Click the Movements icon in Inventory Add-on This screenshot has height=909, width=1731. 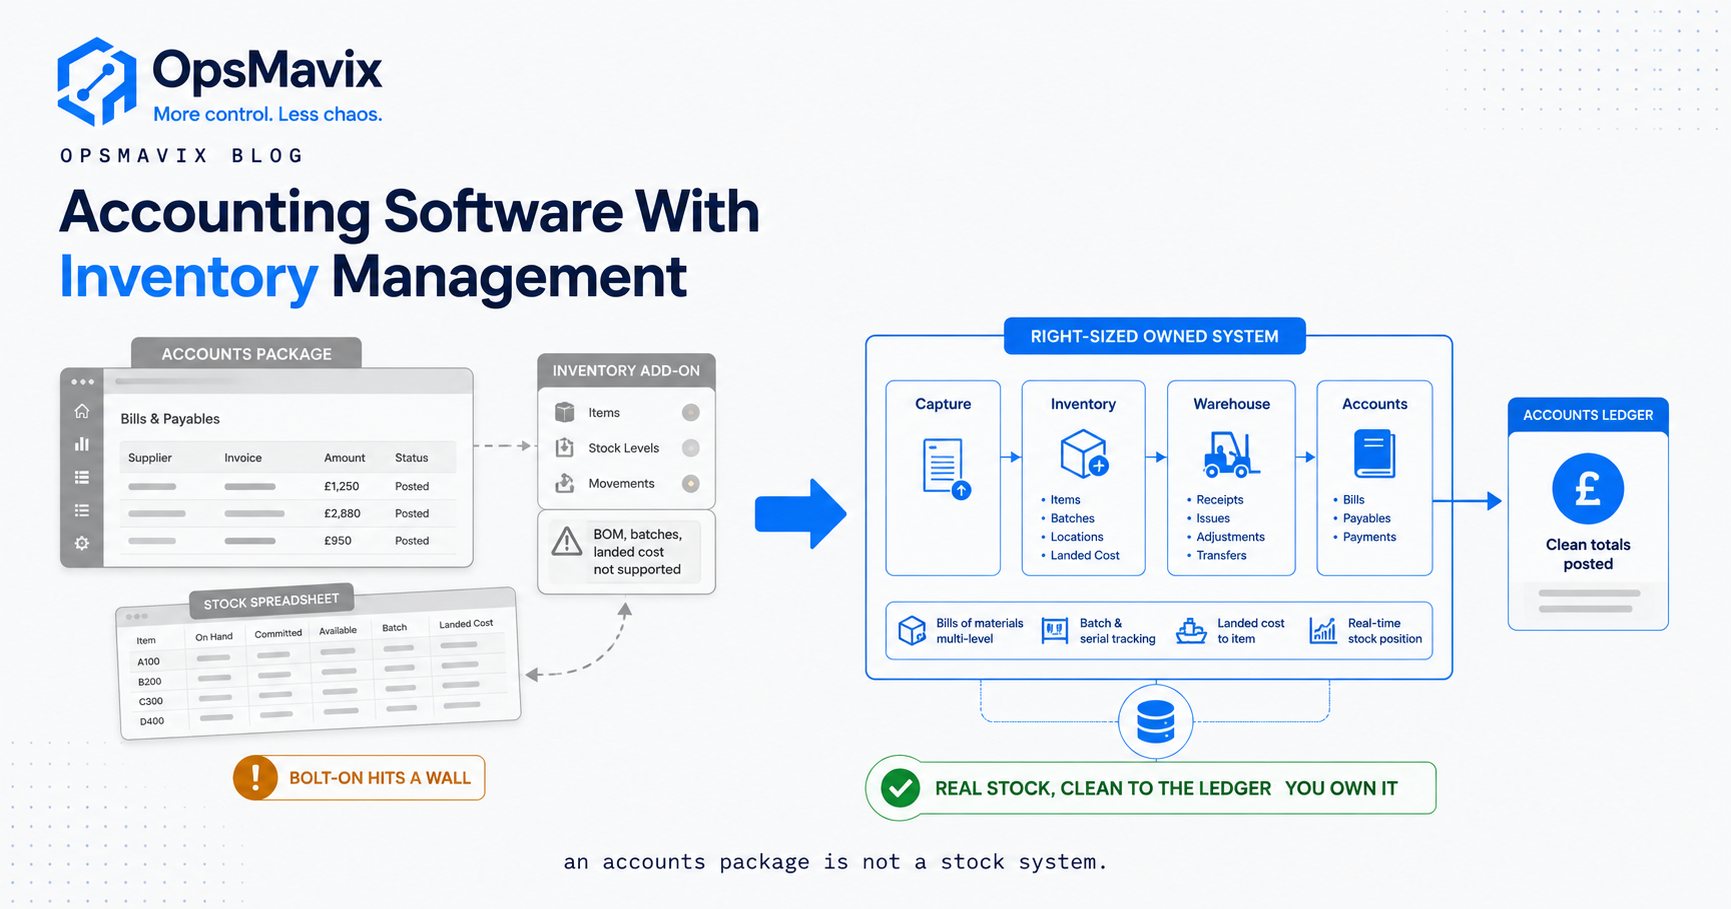[x=565, y=483]
